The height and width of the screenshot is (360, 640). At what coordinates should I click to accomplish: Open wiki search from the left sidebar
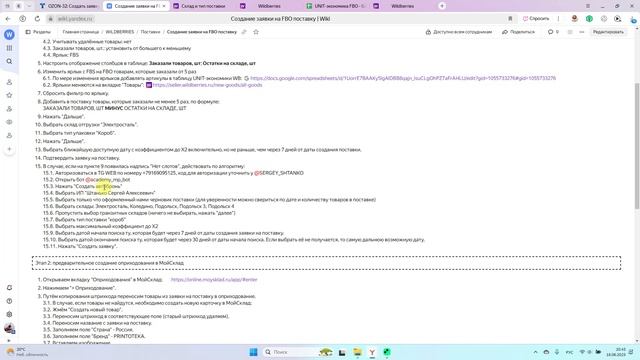coord(9,61)
